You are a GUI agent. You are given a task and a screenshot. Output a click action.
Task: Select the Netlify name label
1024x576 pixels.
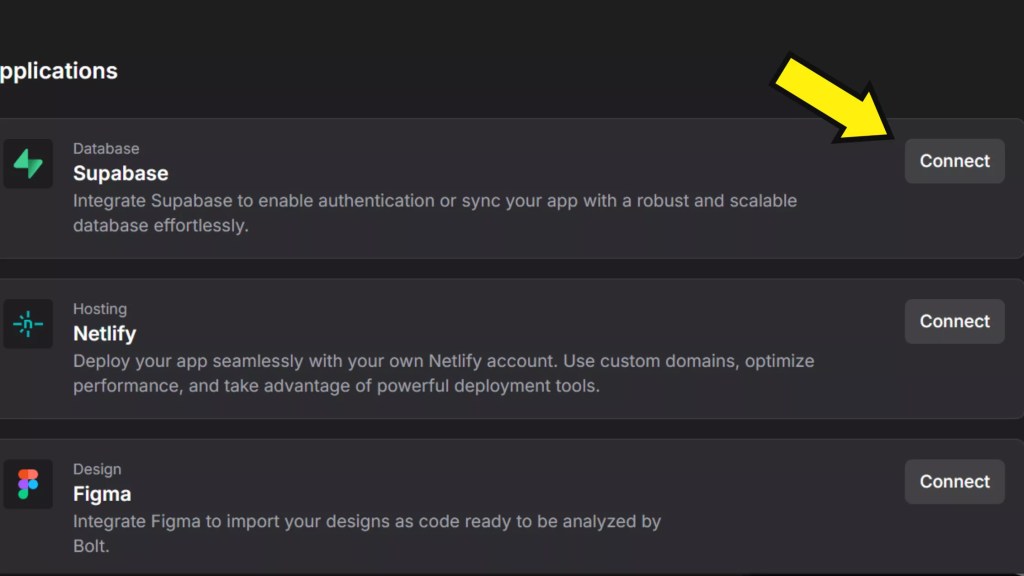point(104,333)
